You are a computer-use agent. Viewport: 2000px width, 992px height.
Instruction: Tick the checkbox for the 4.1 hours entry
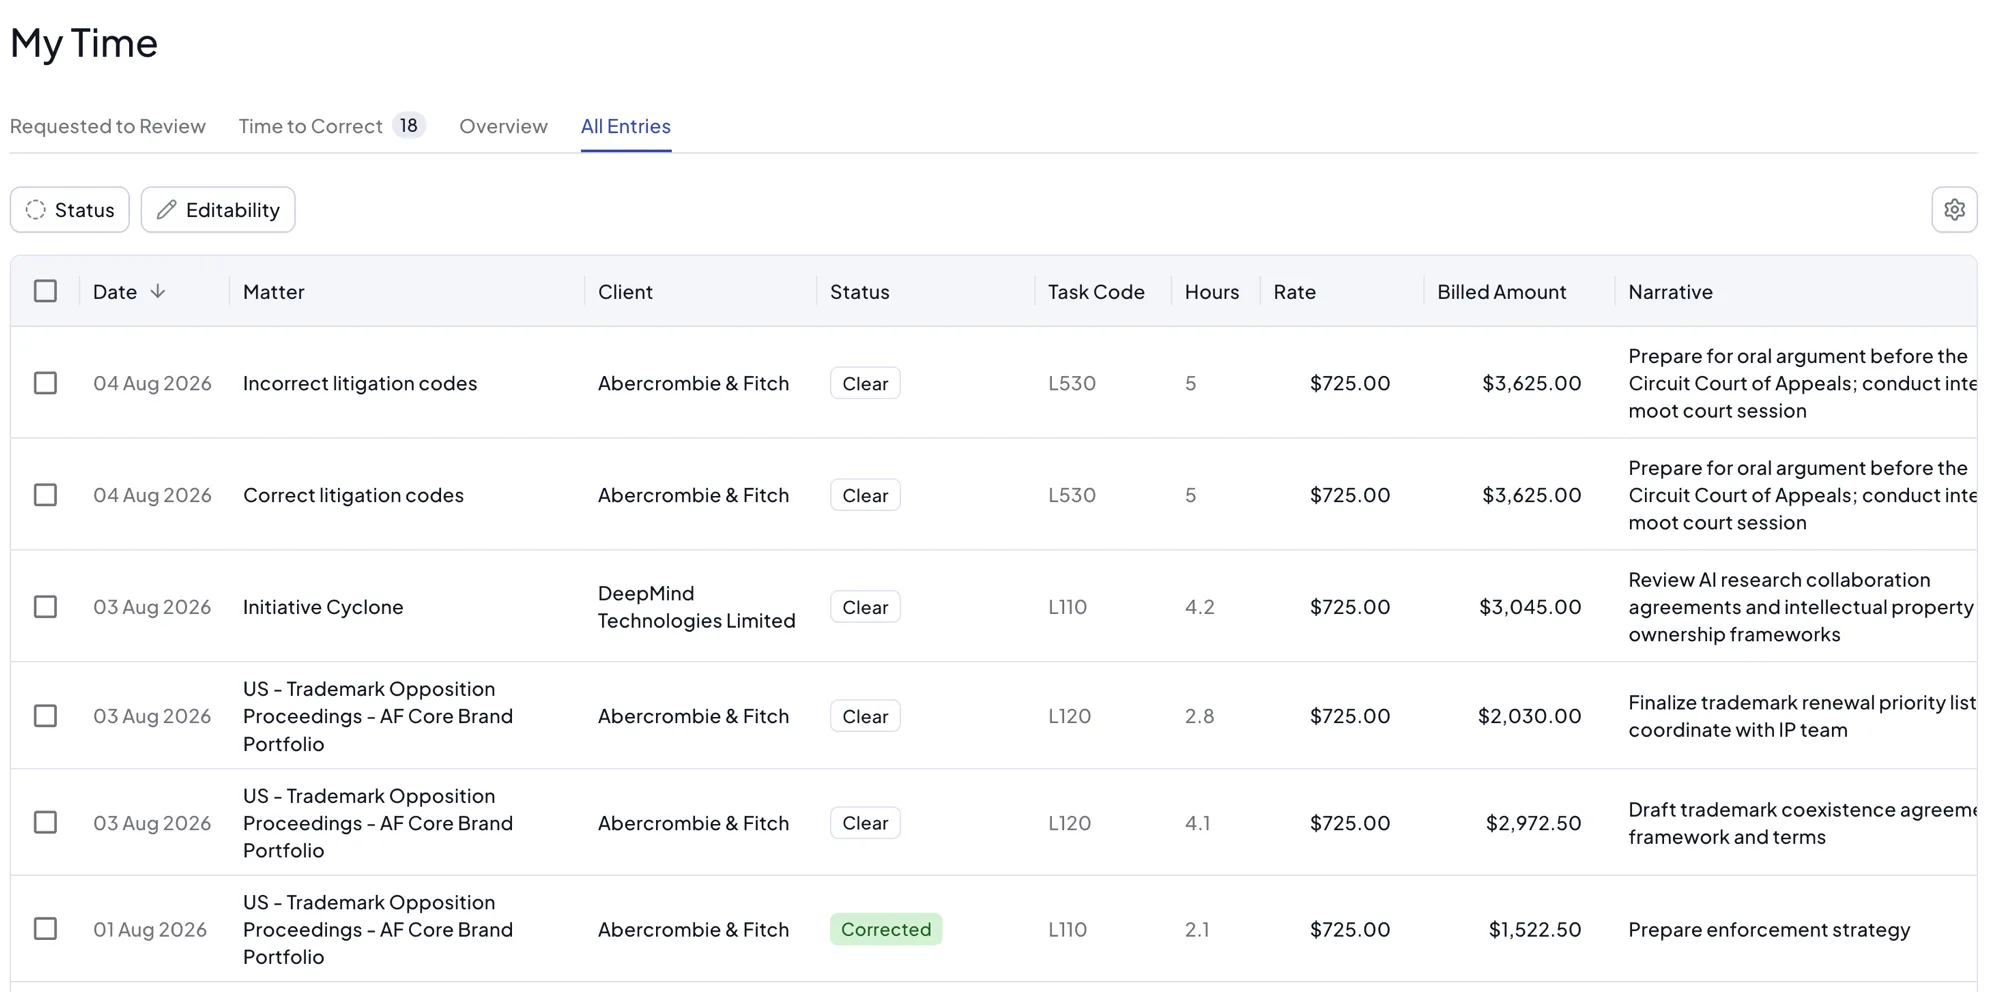click(45, 822)
